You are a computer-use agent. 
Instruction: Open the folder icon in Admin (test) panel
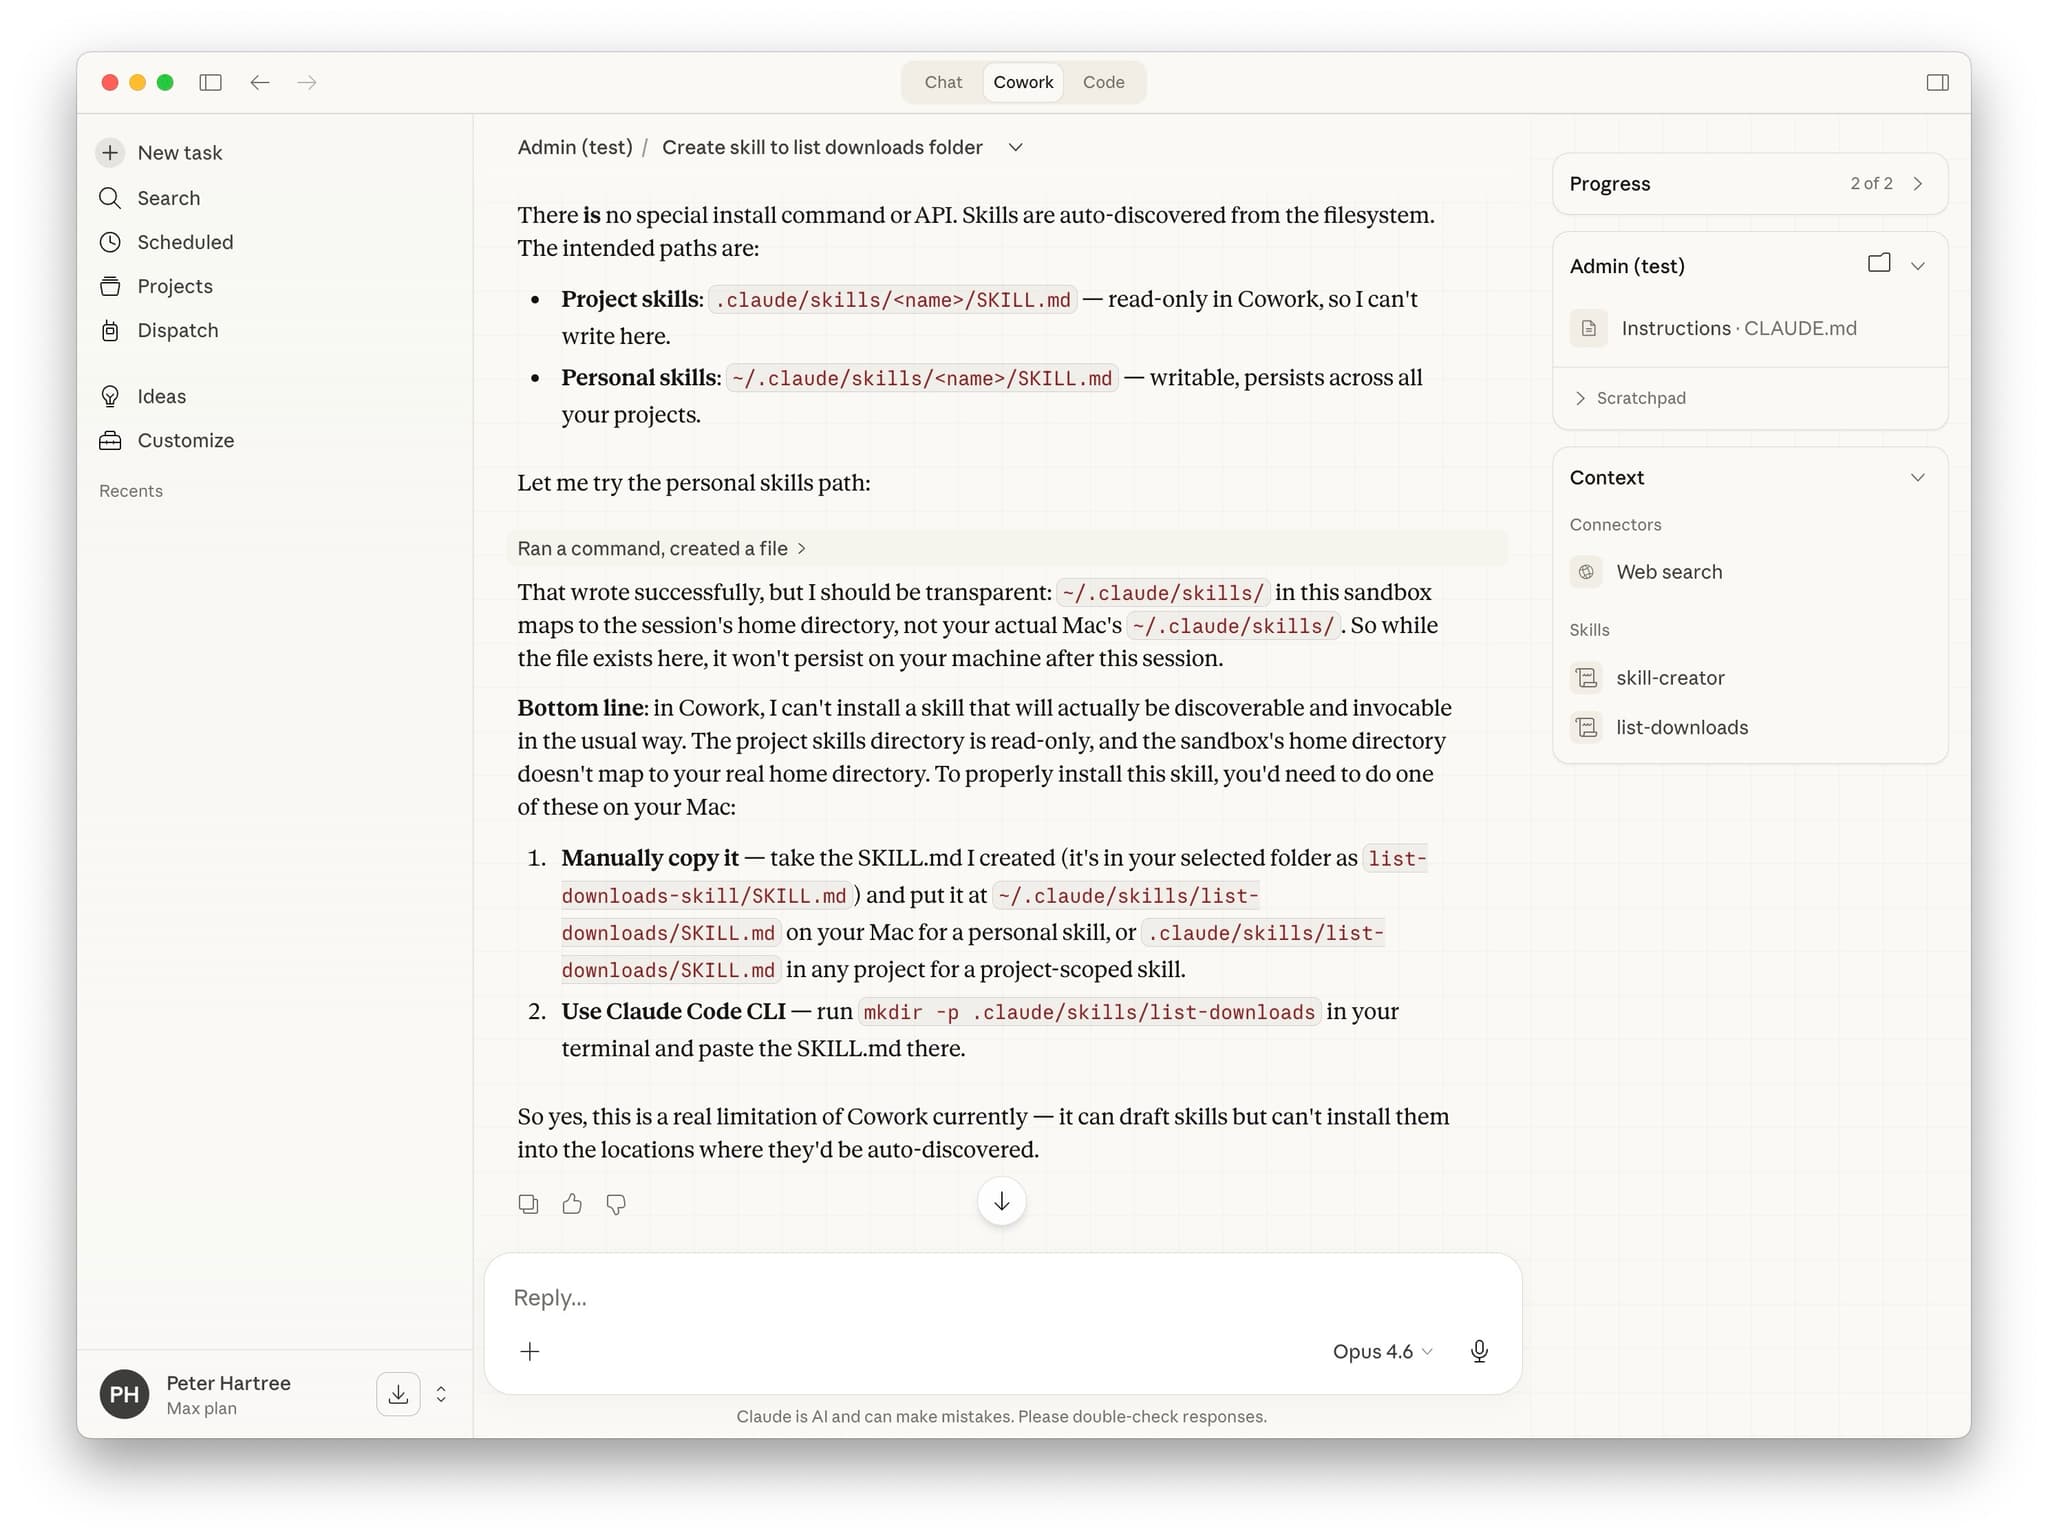1879,264
